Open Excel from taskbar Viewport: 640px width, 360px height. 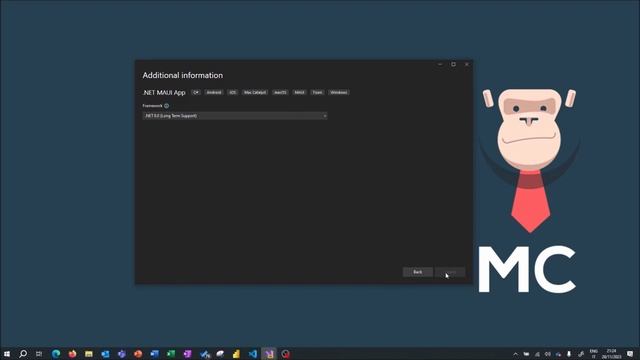click(171, 354)
